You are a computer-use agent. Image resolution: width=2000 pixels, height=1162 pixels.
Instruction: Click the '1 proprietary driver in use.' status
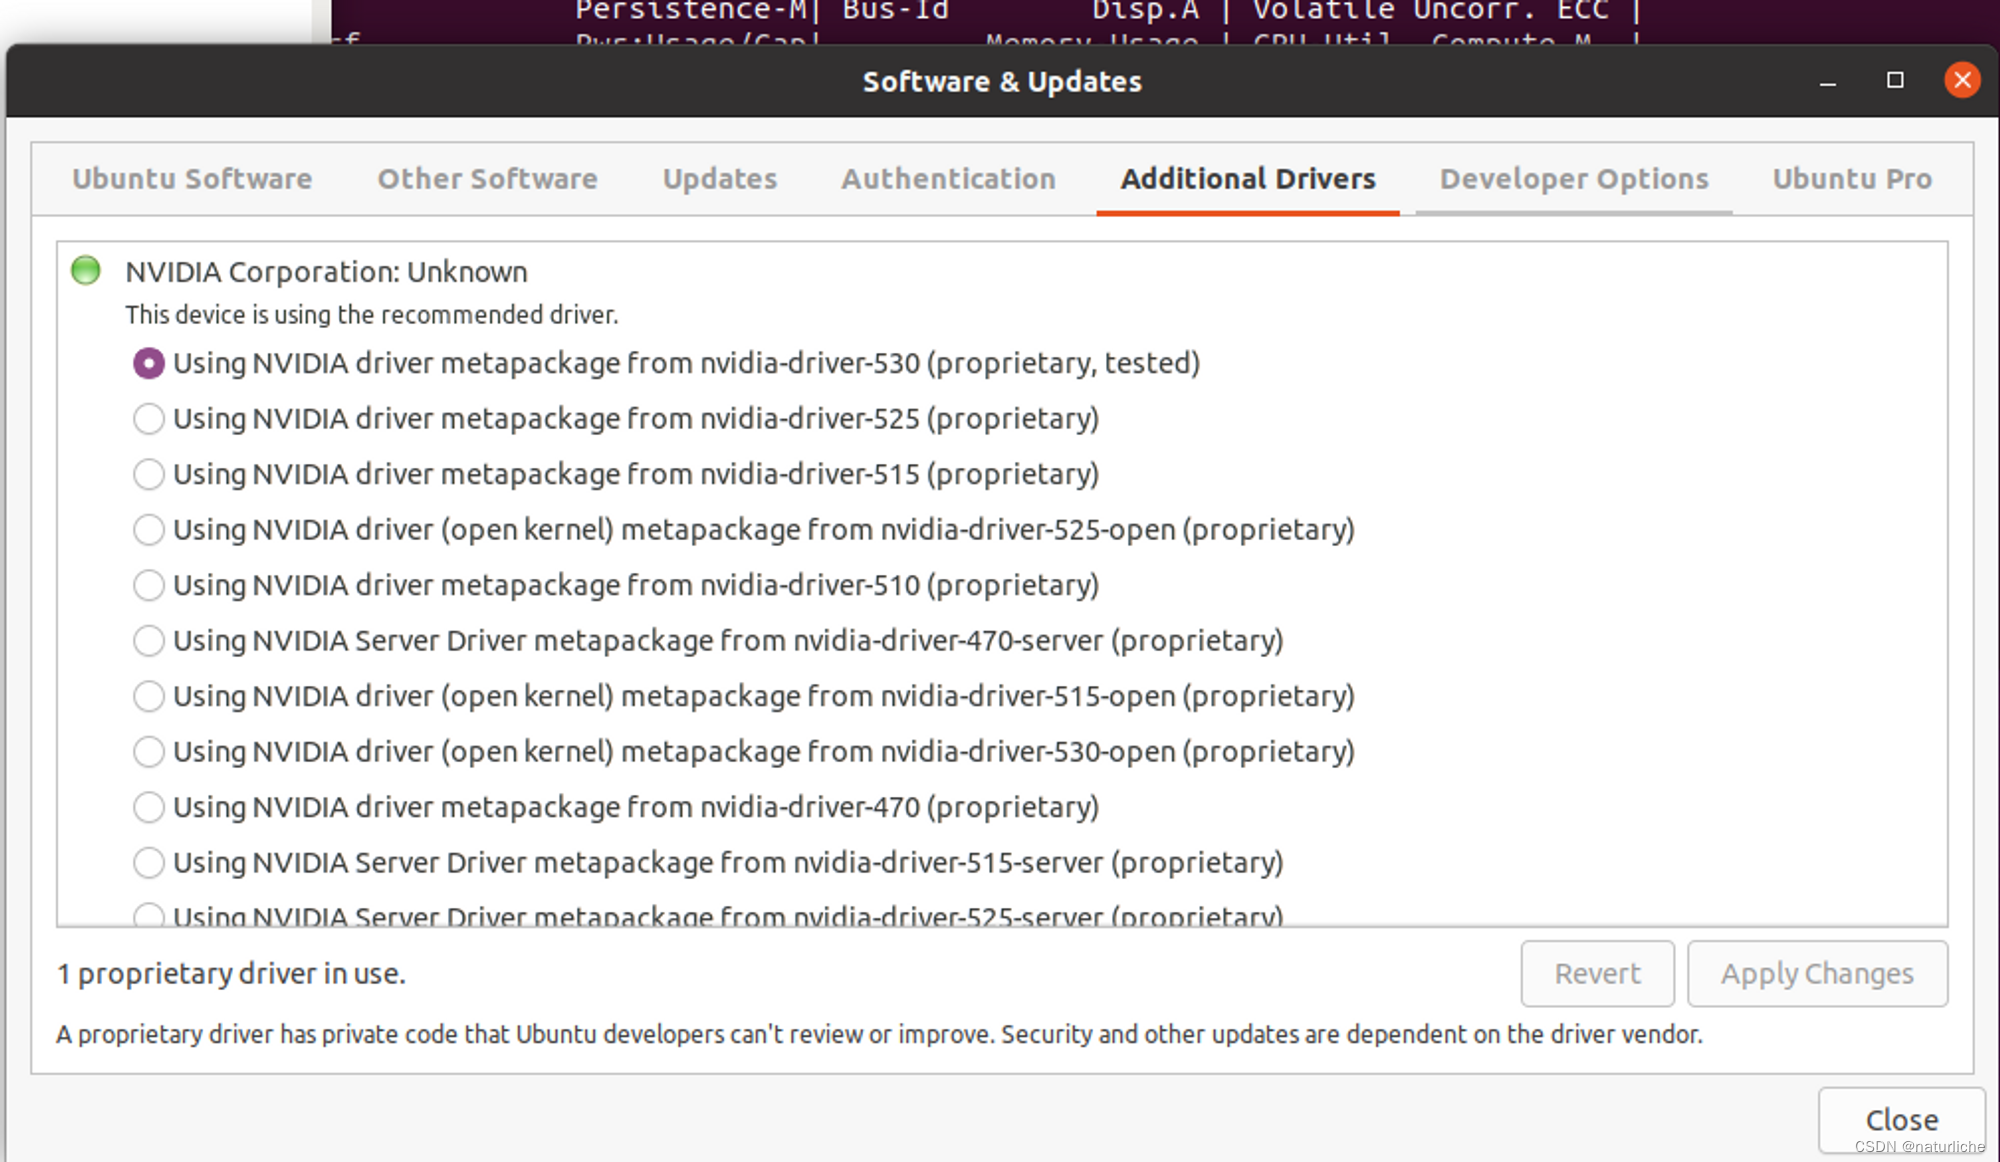click(x=231, y=974)
